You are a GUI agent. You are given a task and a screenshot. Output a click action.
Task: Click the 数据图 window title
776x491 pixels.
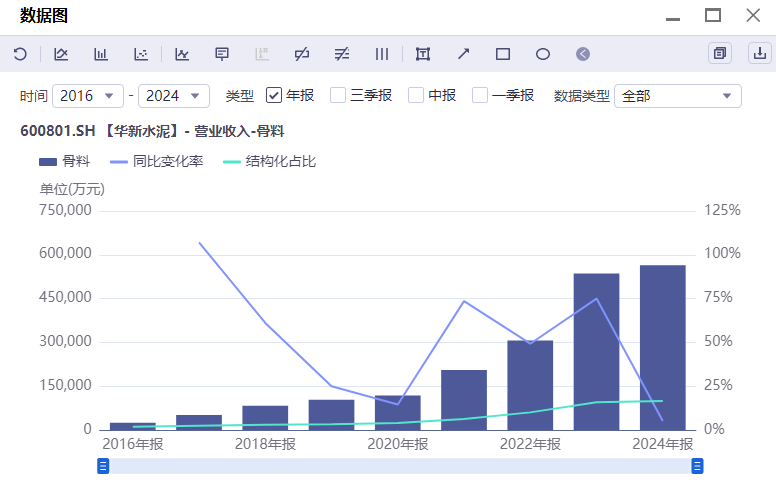[x=44, y=16]
